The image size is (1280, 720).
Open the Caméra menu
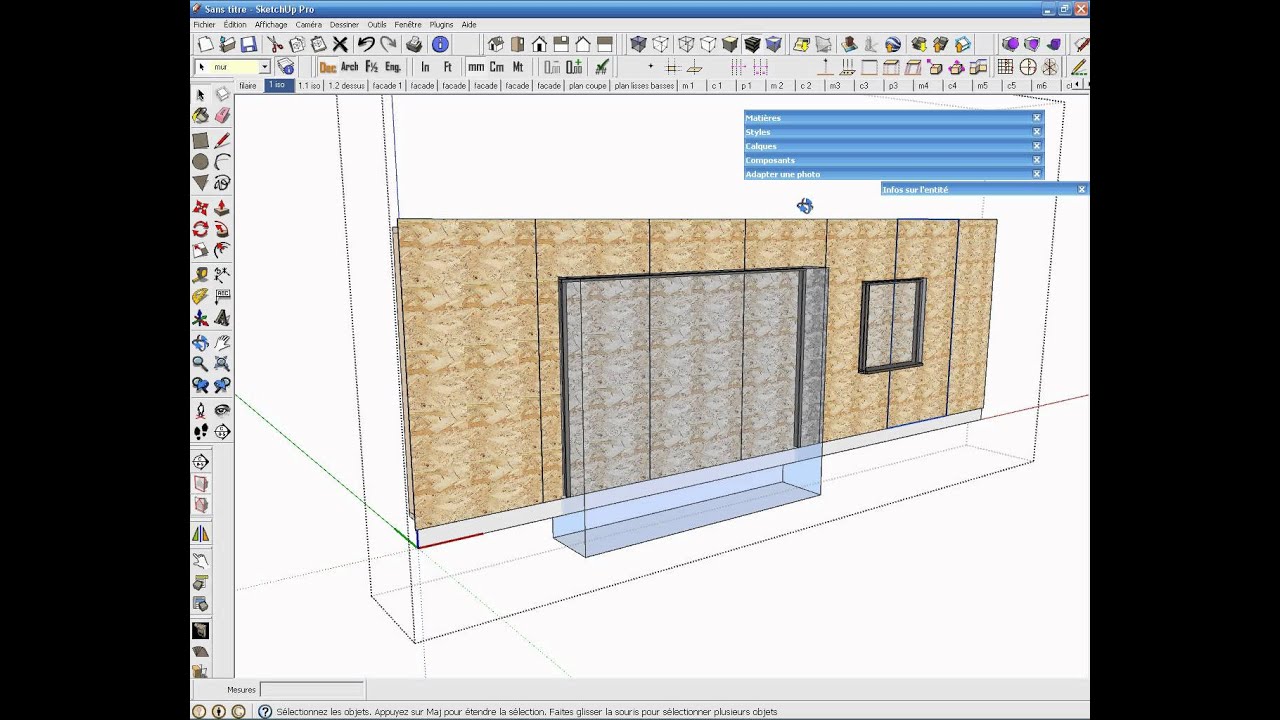(x=309, y=24)
